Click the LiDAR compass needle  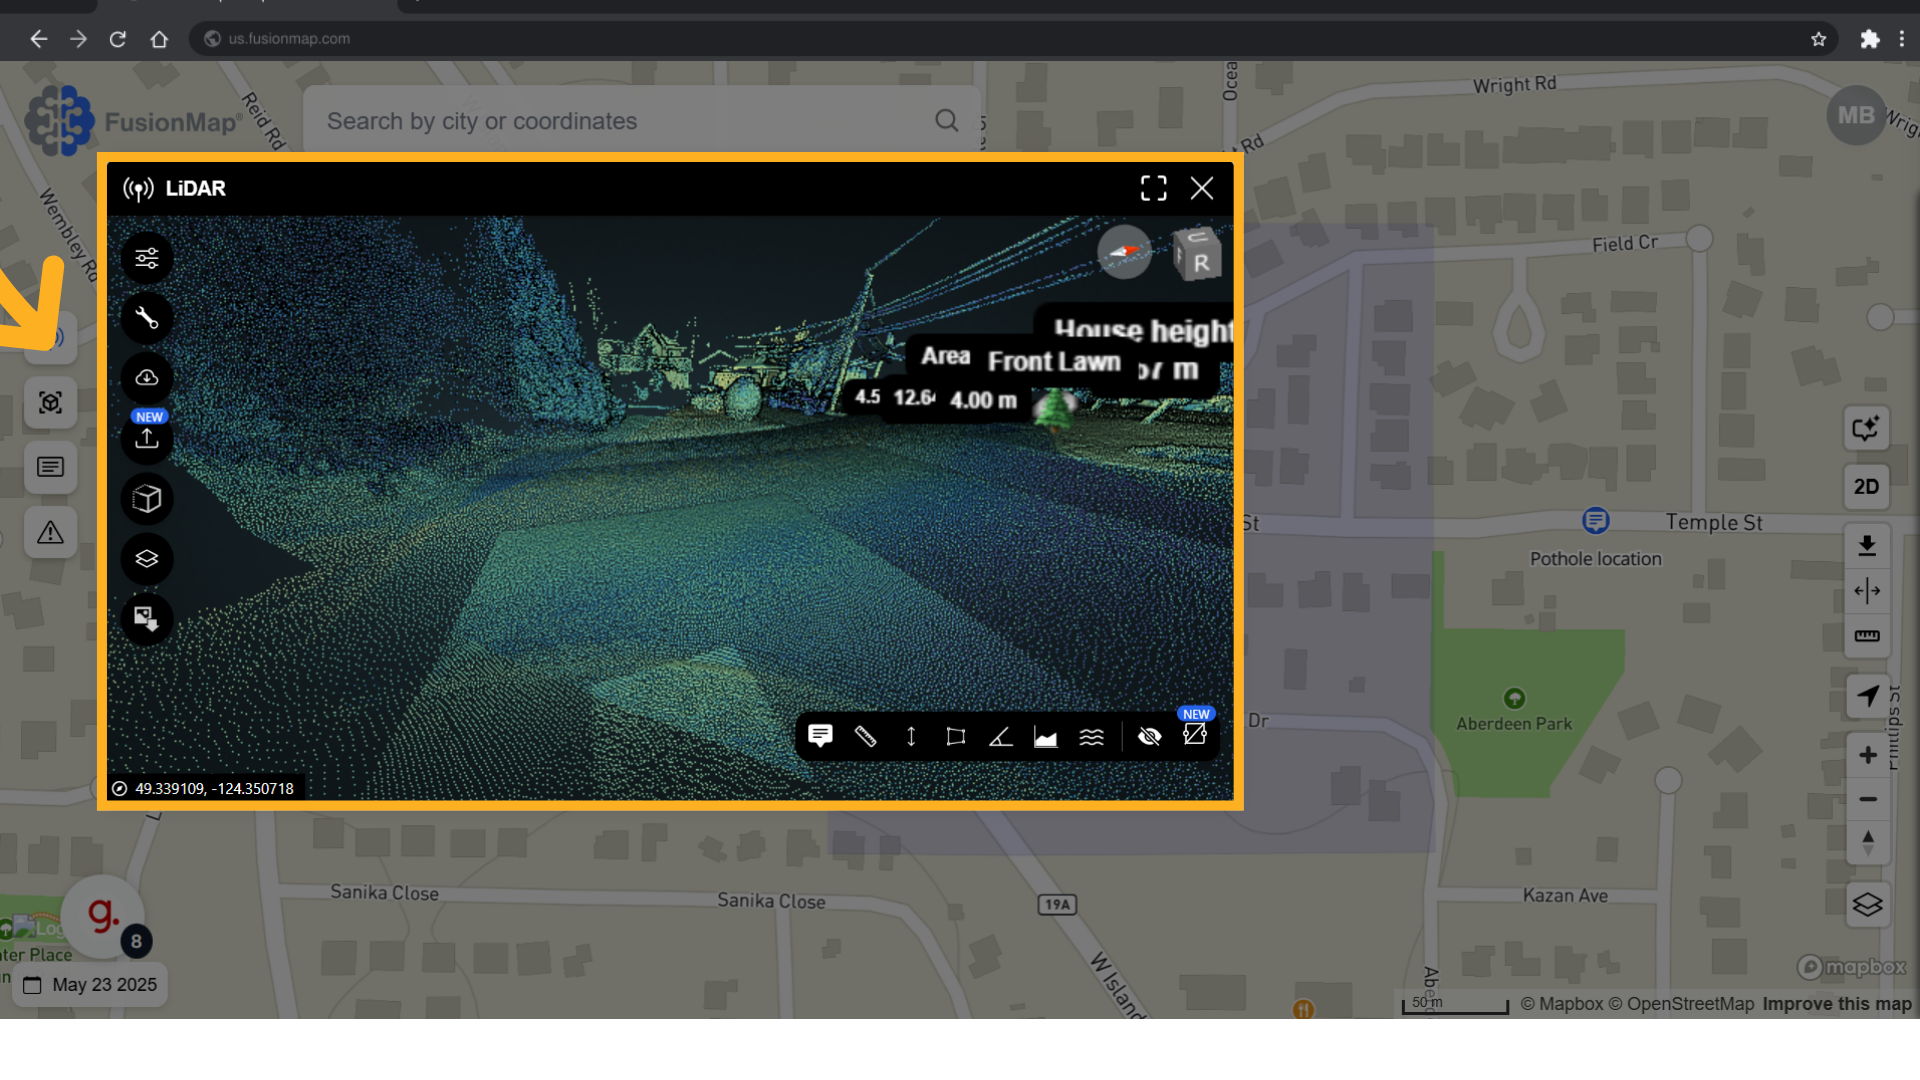pyautogui.click(x=1124, y=251)
